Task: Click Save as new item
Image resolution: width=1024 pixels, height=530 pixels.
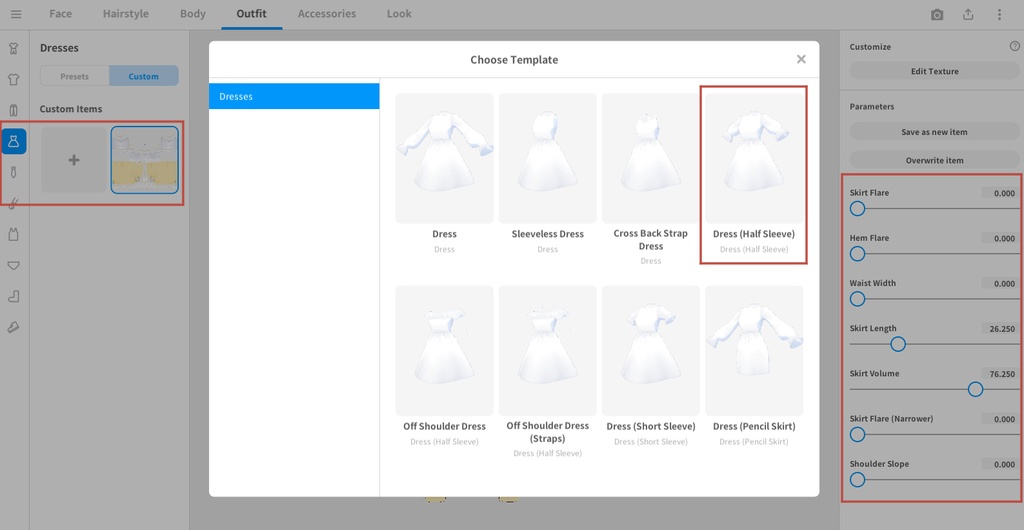Action: coord(935,132)
